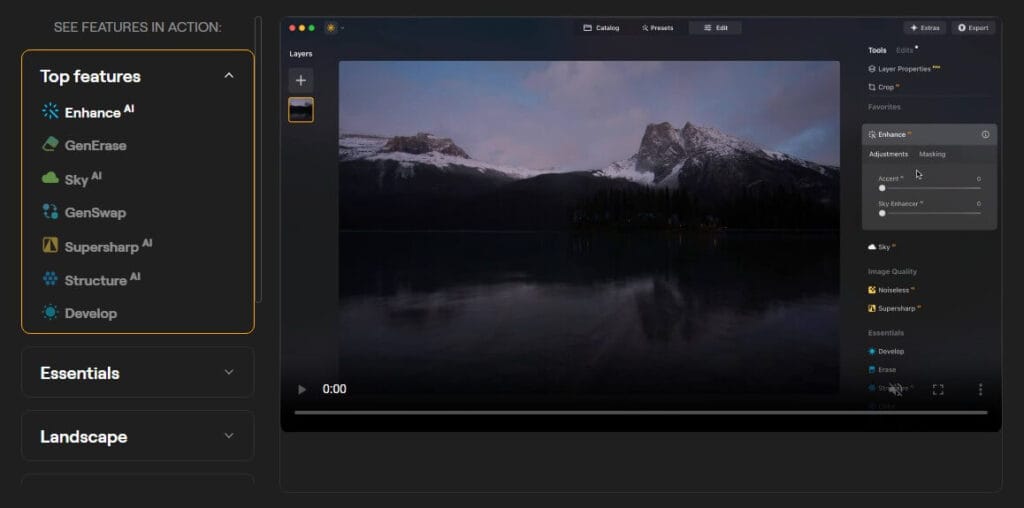Open the Extras button
This screenshot has width=1024, height=508.
(x=924, y=28)
